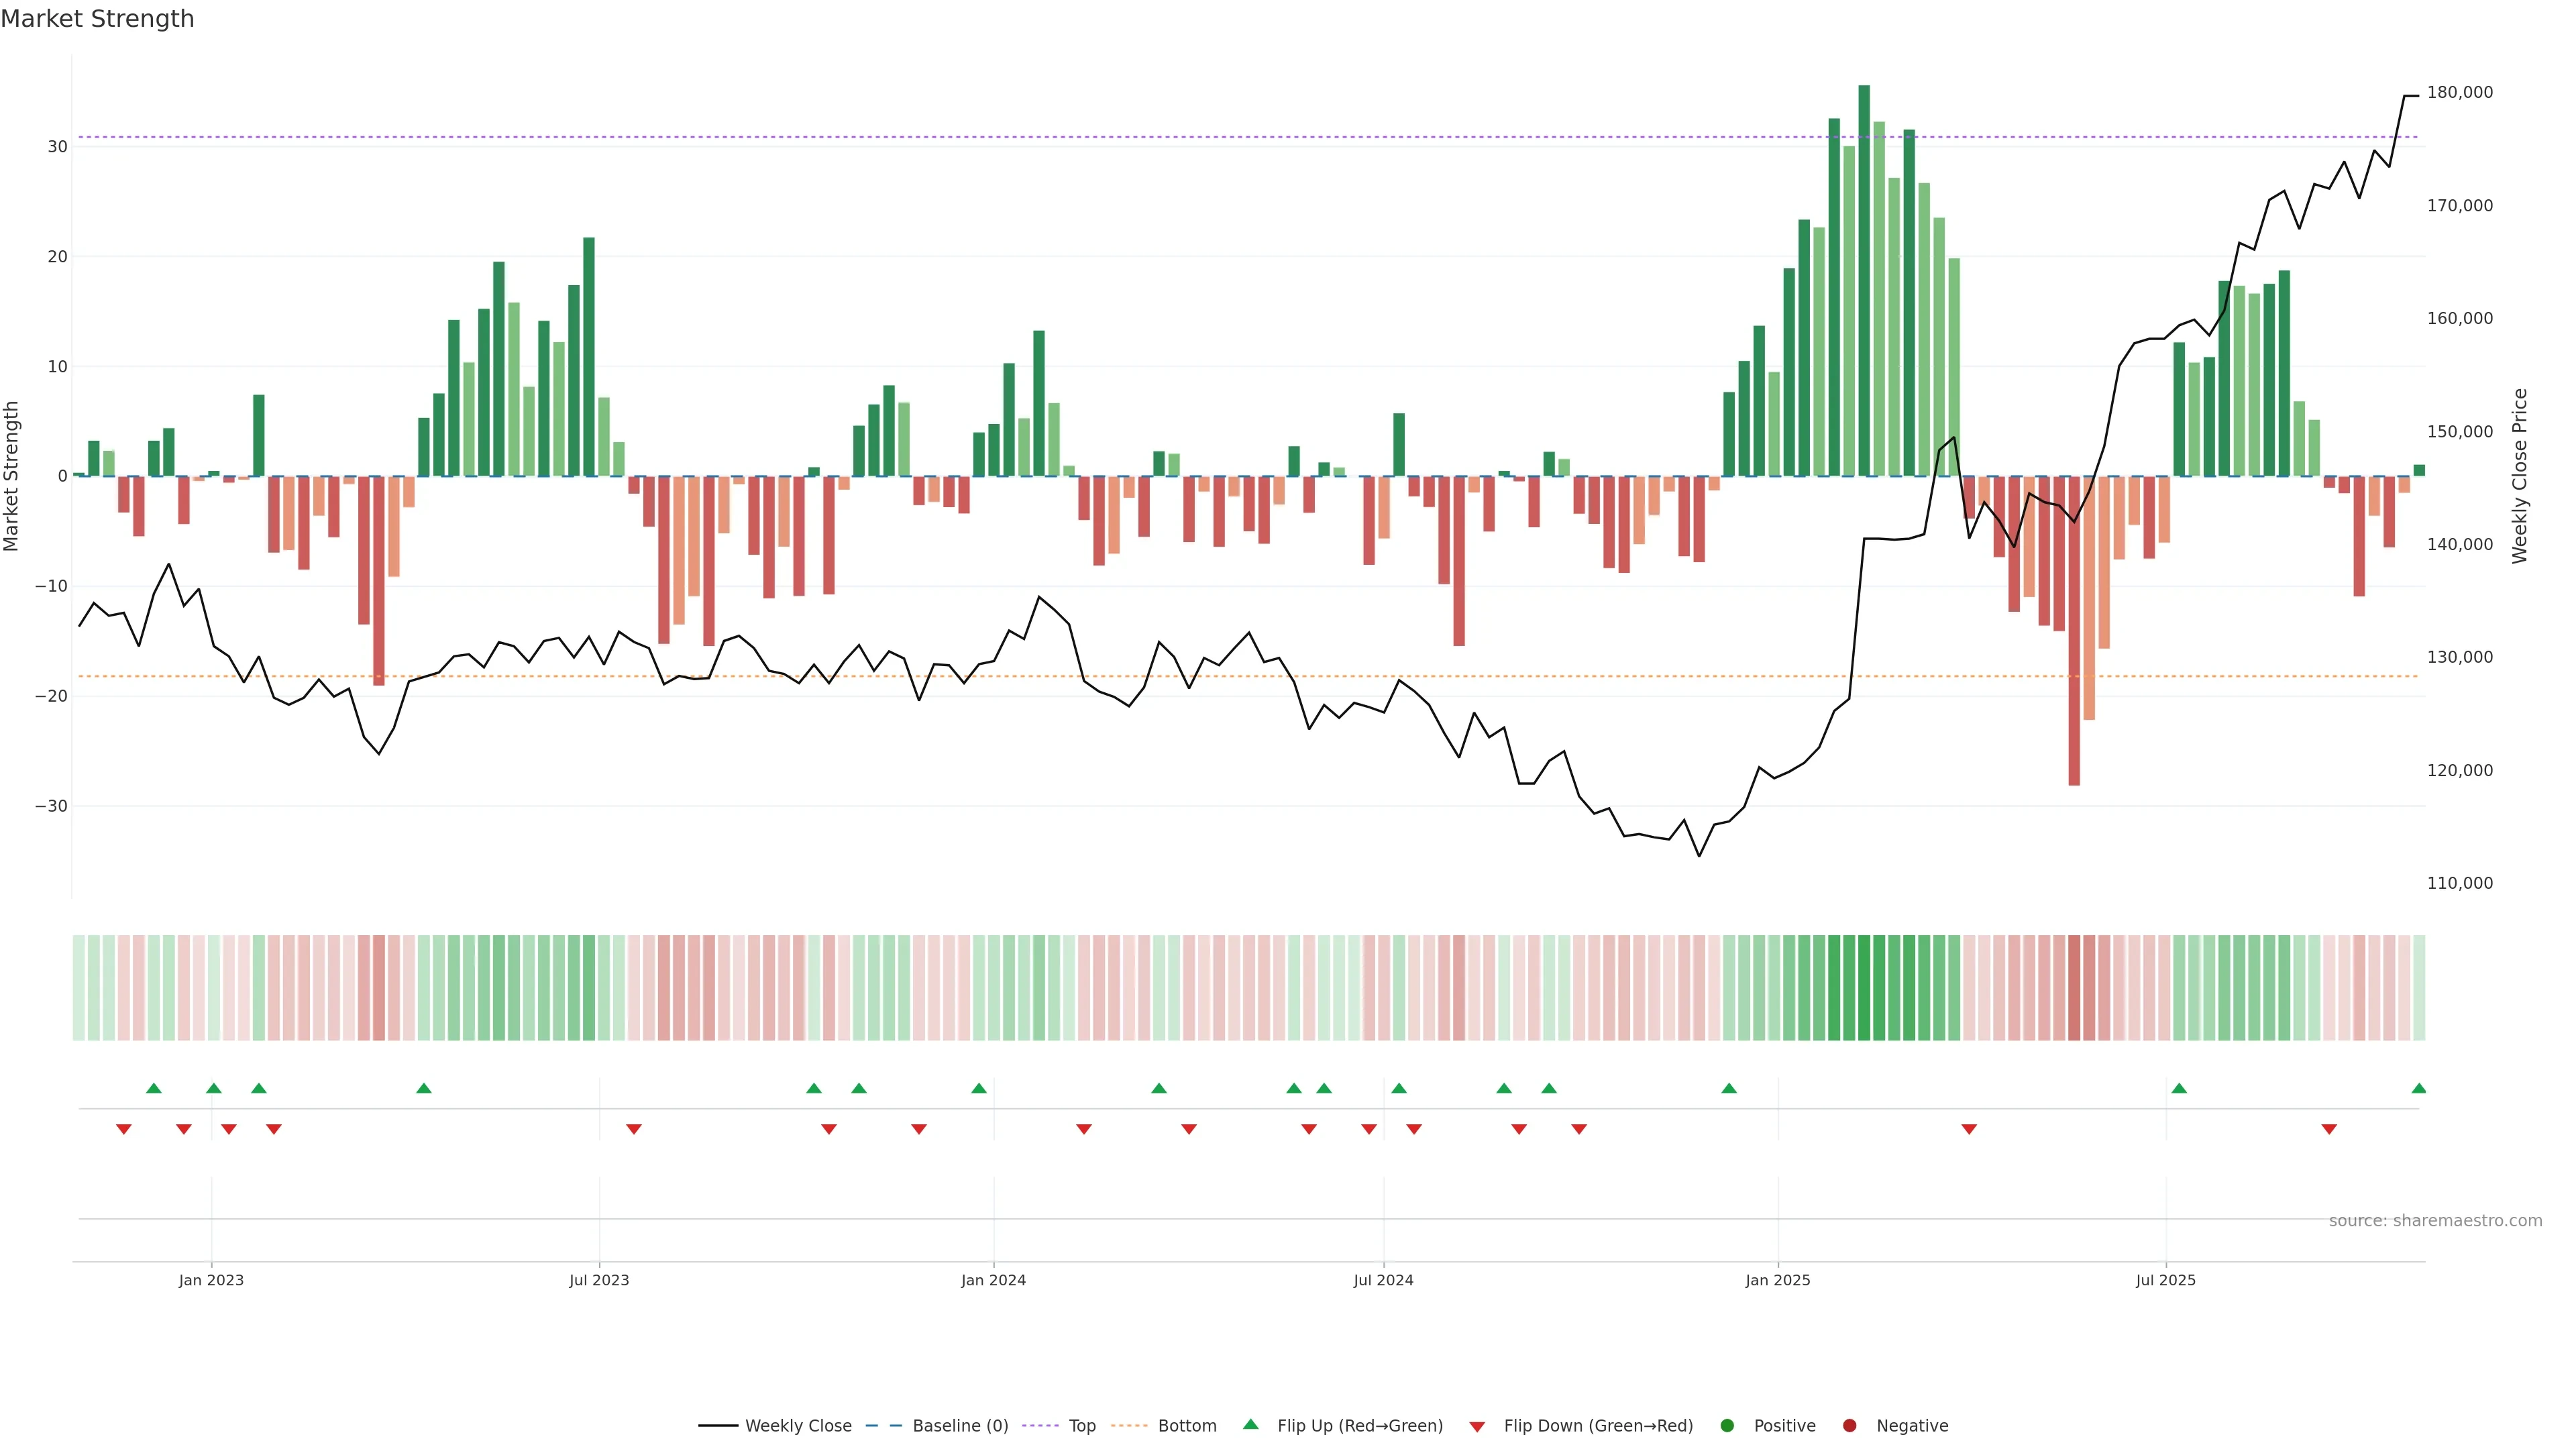Screen dimensions: 2576x1449
Task: Click the darkest green heatmap strip cell
Action: [x=1864, y=988]
